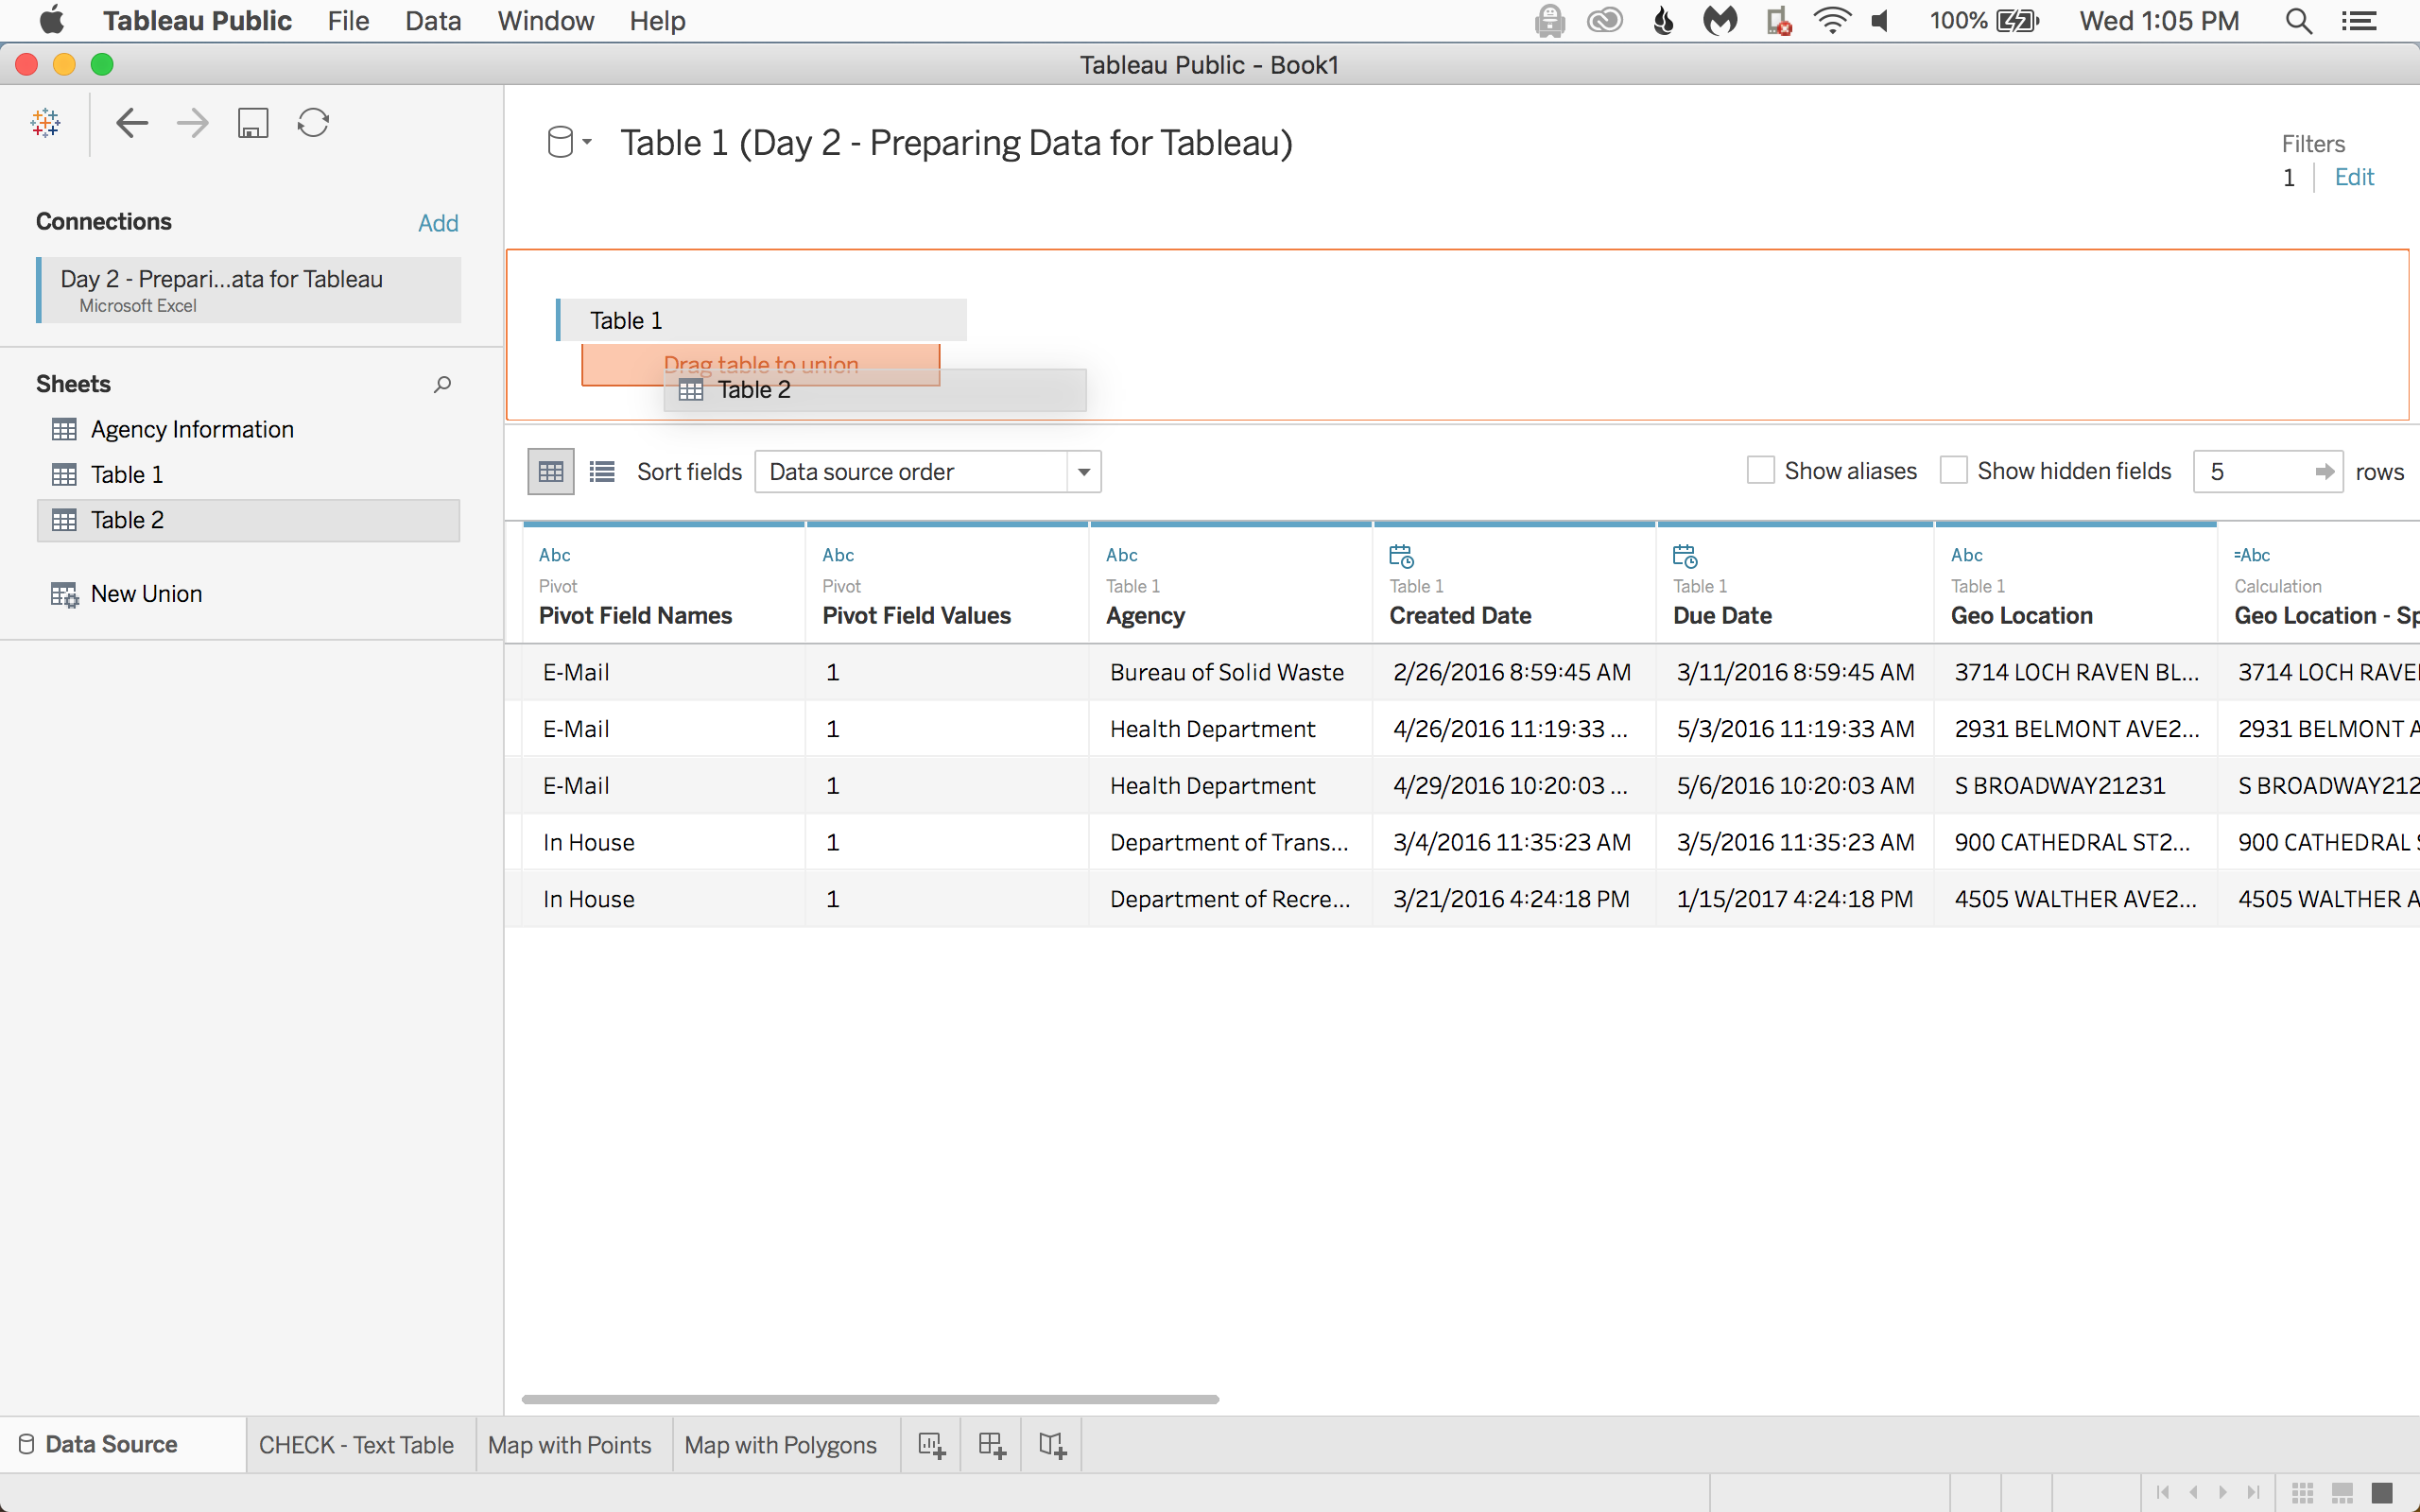
Task: Select Table 1 in the Sheets list
Action: tap(248, 475)
